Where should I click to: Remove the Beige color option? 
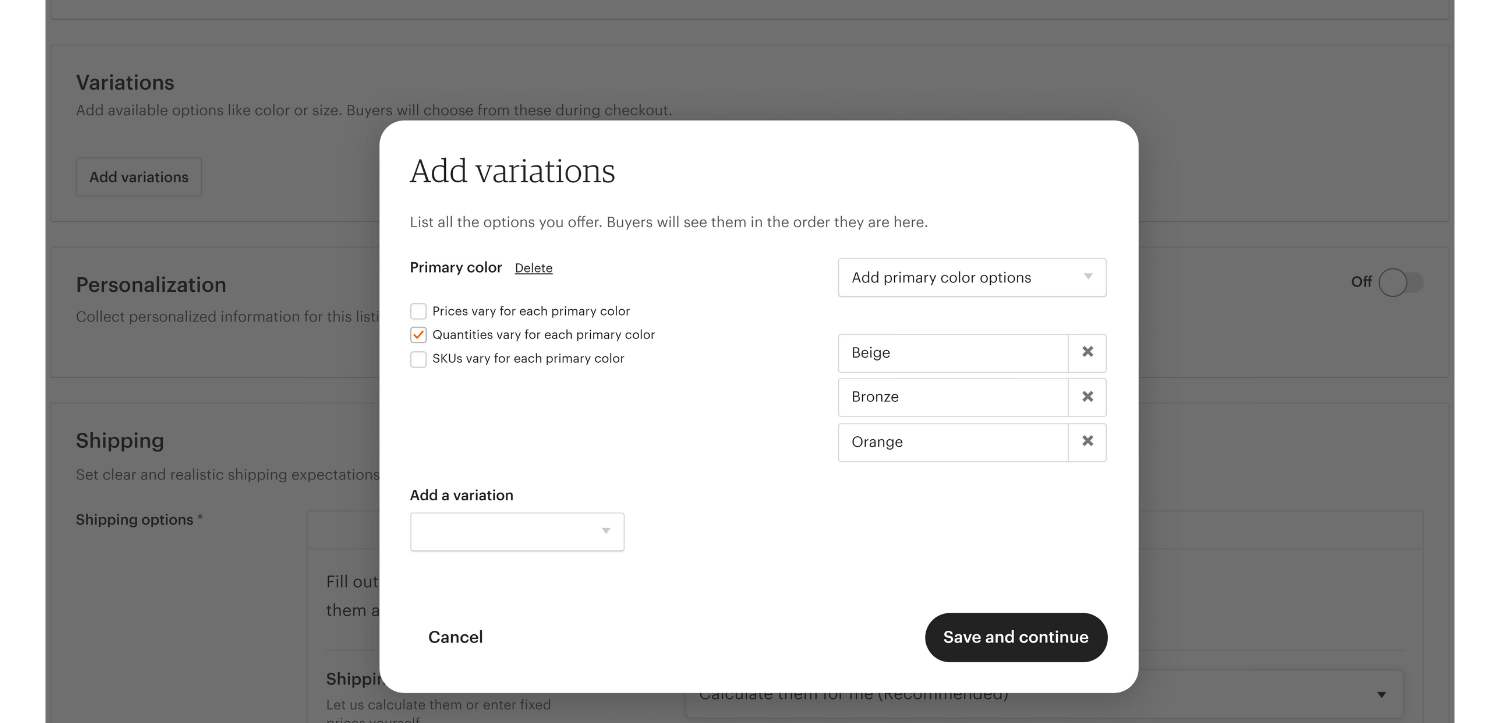pyautogui.click(x=1087, y=353)
